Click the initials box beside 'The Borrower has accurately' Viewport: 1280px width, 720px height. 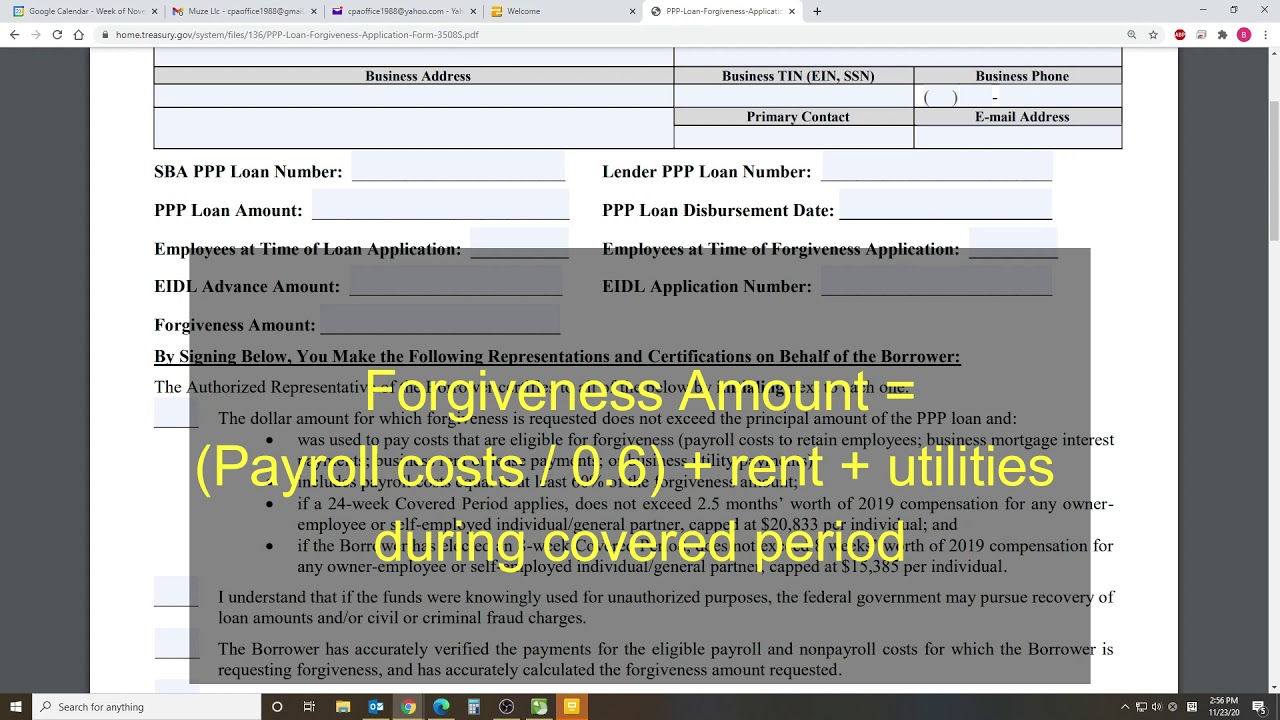click(x=176, y=644)
